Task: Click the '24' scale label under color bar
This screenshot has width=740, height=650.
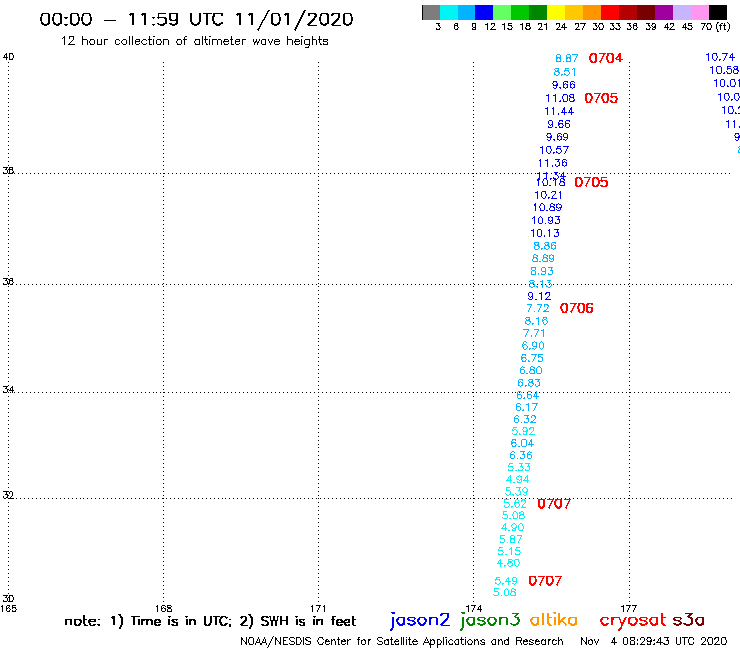Action: (x=561, y=27)
